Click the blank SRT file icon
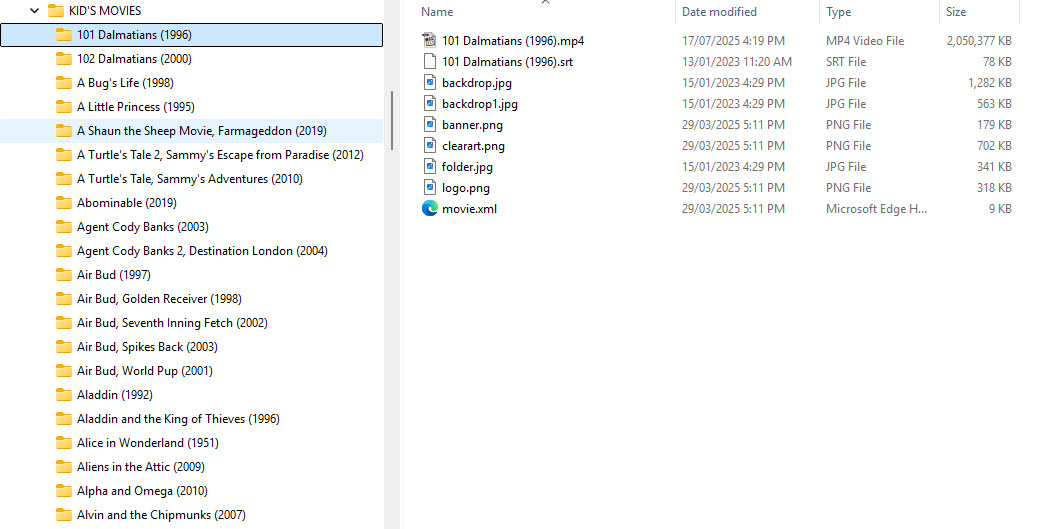Screen dimensions: 1044x529 (429, 61)
